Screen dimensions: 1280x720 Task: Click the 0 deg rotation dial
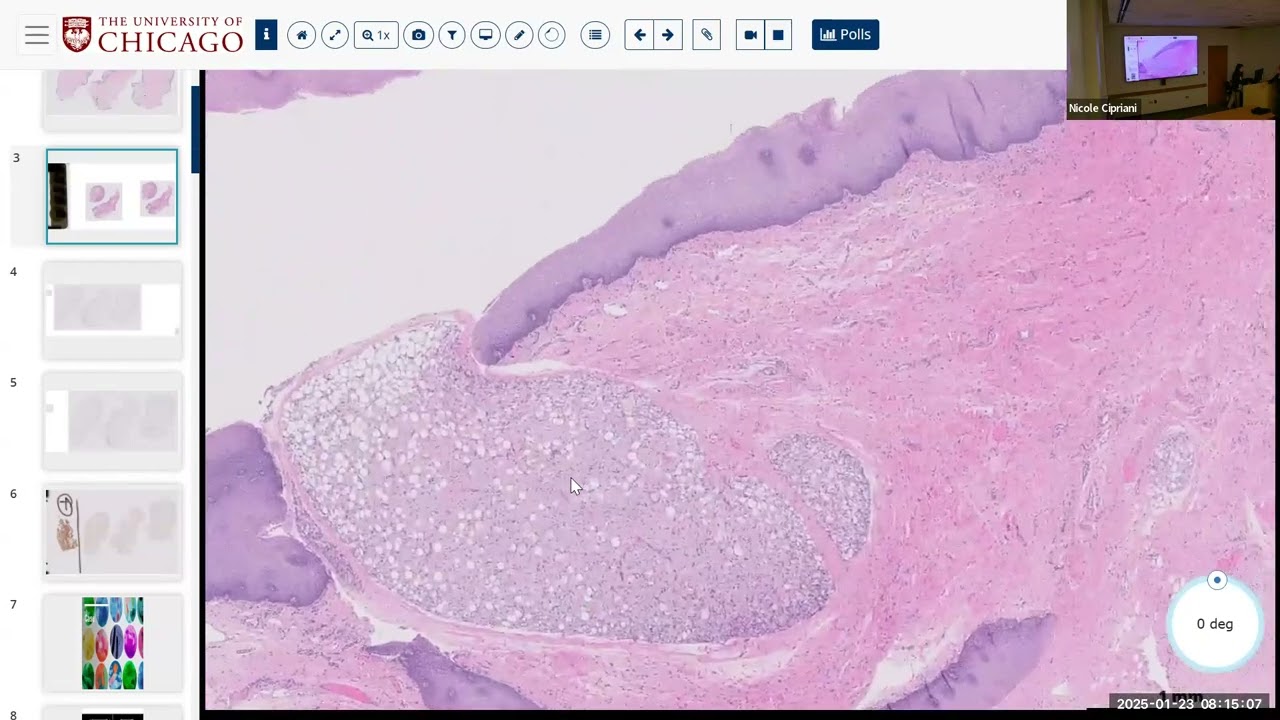pyautogui.click(x=1215, y=624)
